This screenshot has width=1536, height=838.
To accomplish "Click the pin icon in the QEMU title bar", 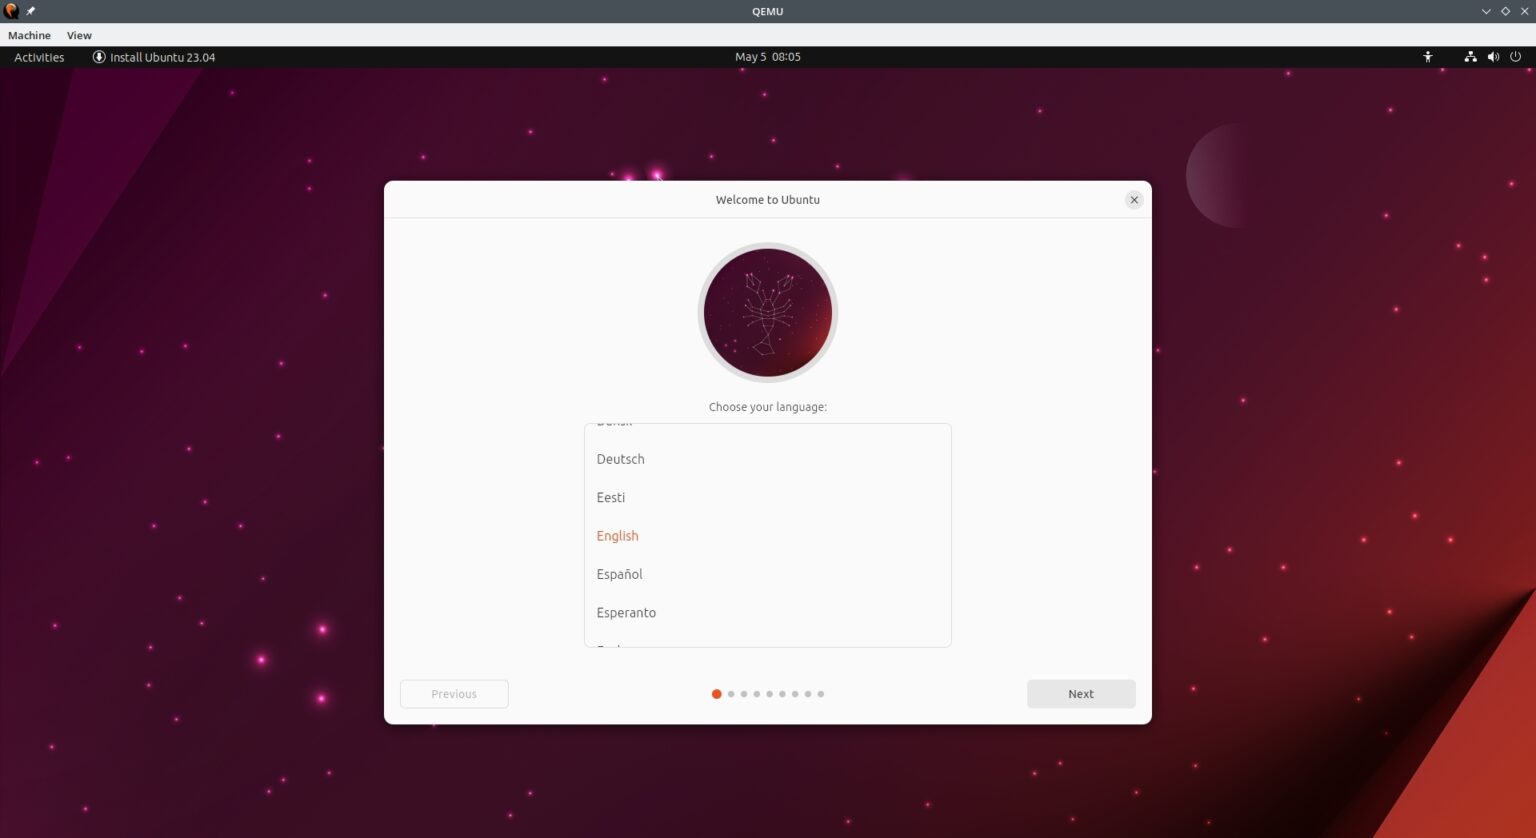I will 29,11.
